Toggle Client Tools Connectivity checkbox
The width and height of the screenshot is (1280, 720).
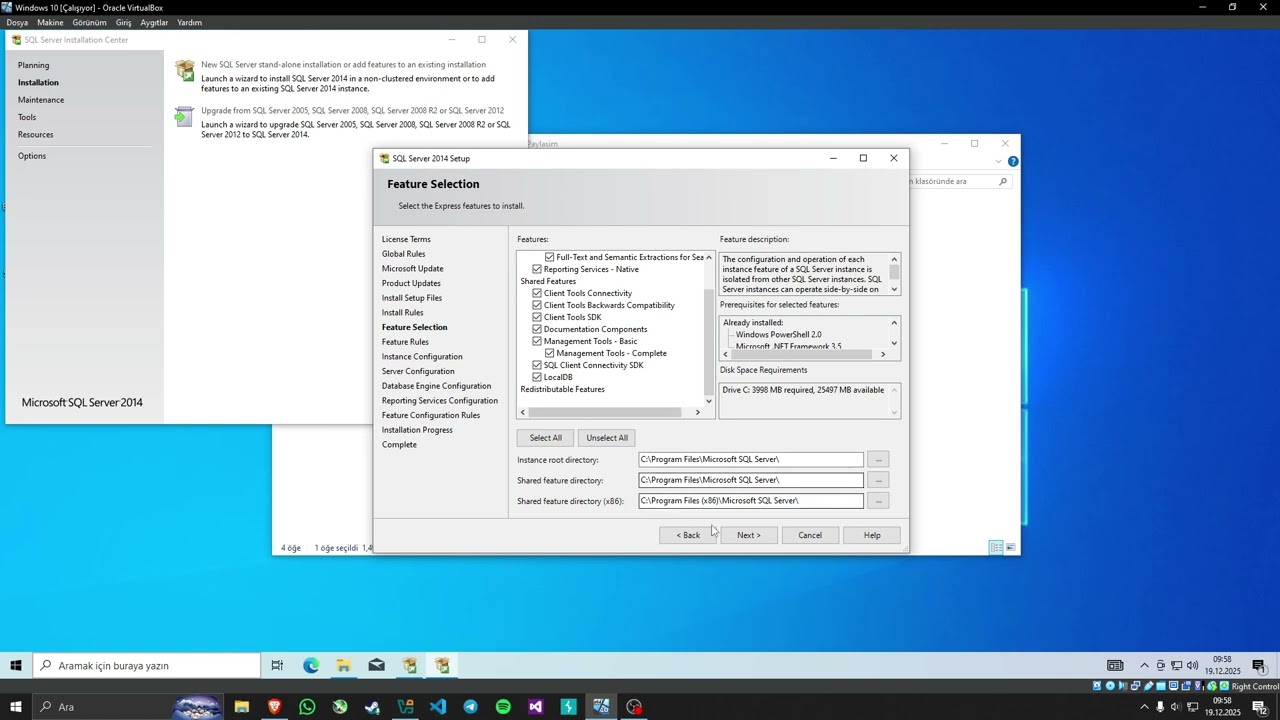(x=537, y=293)
